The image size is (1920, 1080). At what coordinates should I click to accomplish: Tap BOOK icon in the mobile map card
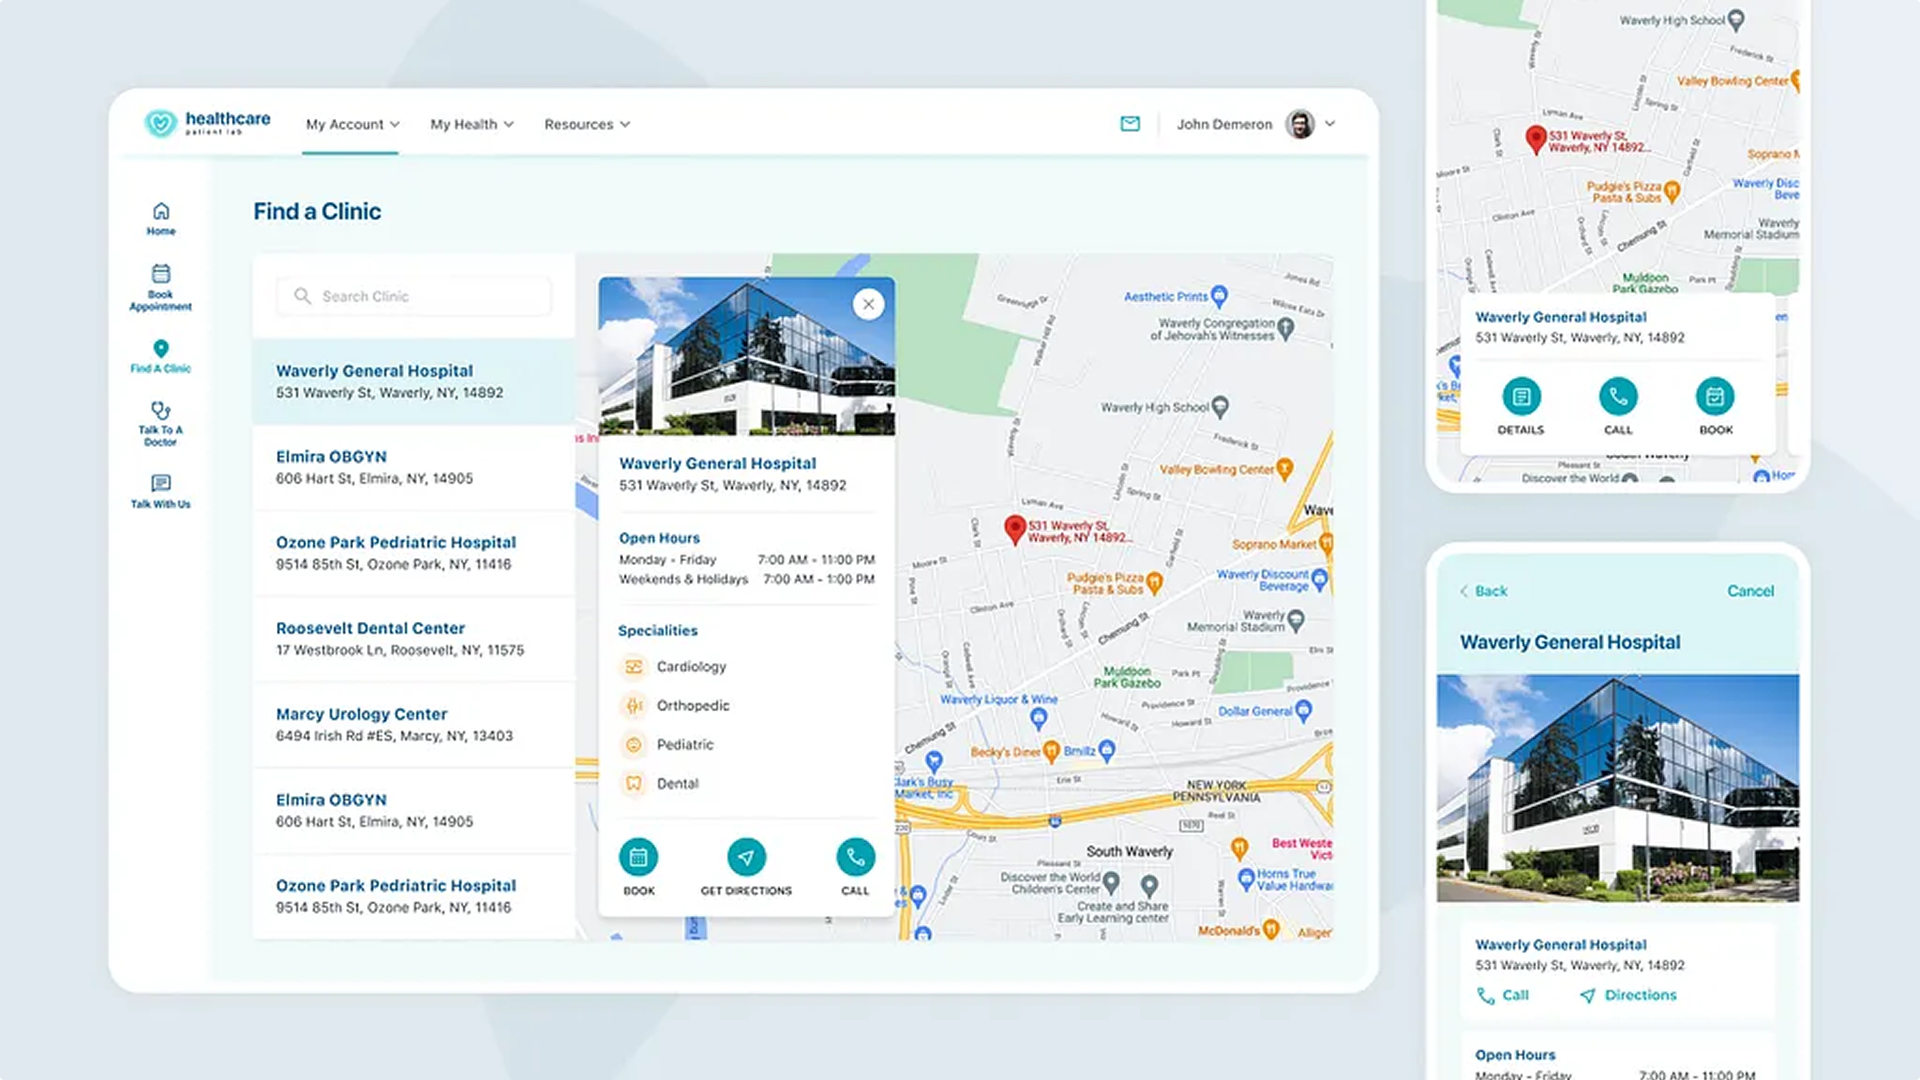[1715, 397]
